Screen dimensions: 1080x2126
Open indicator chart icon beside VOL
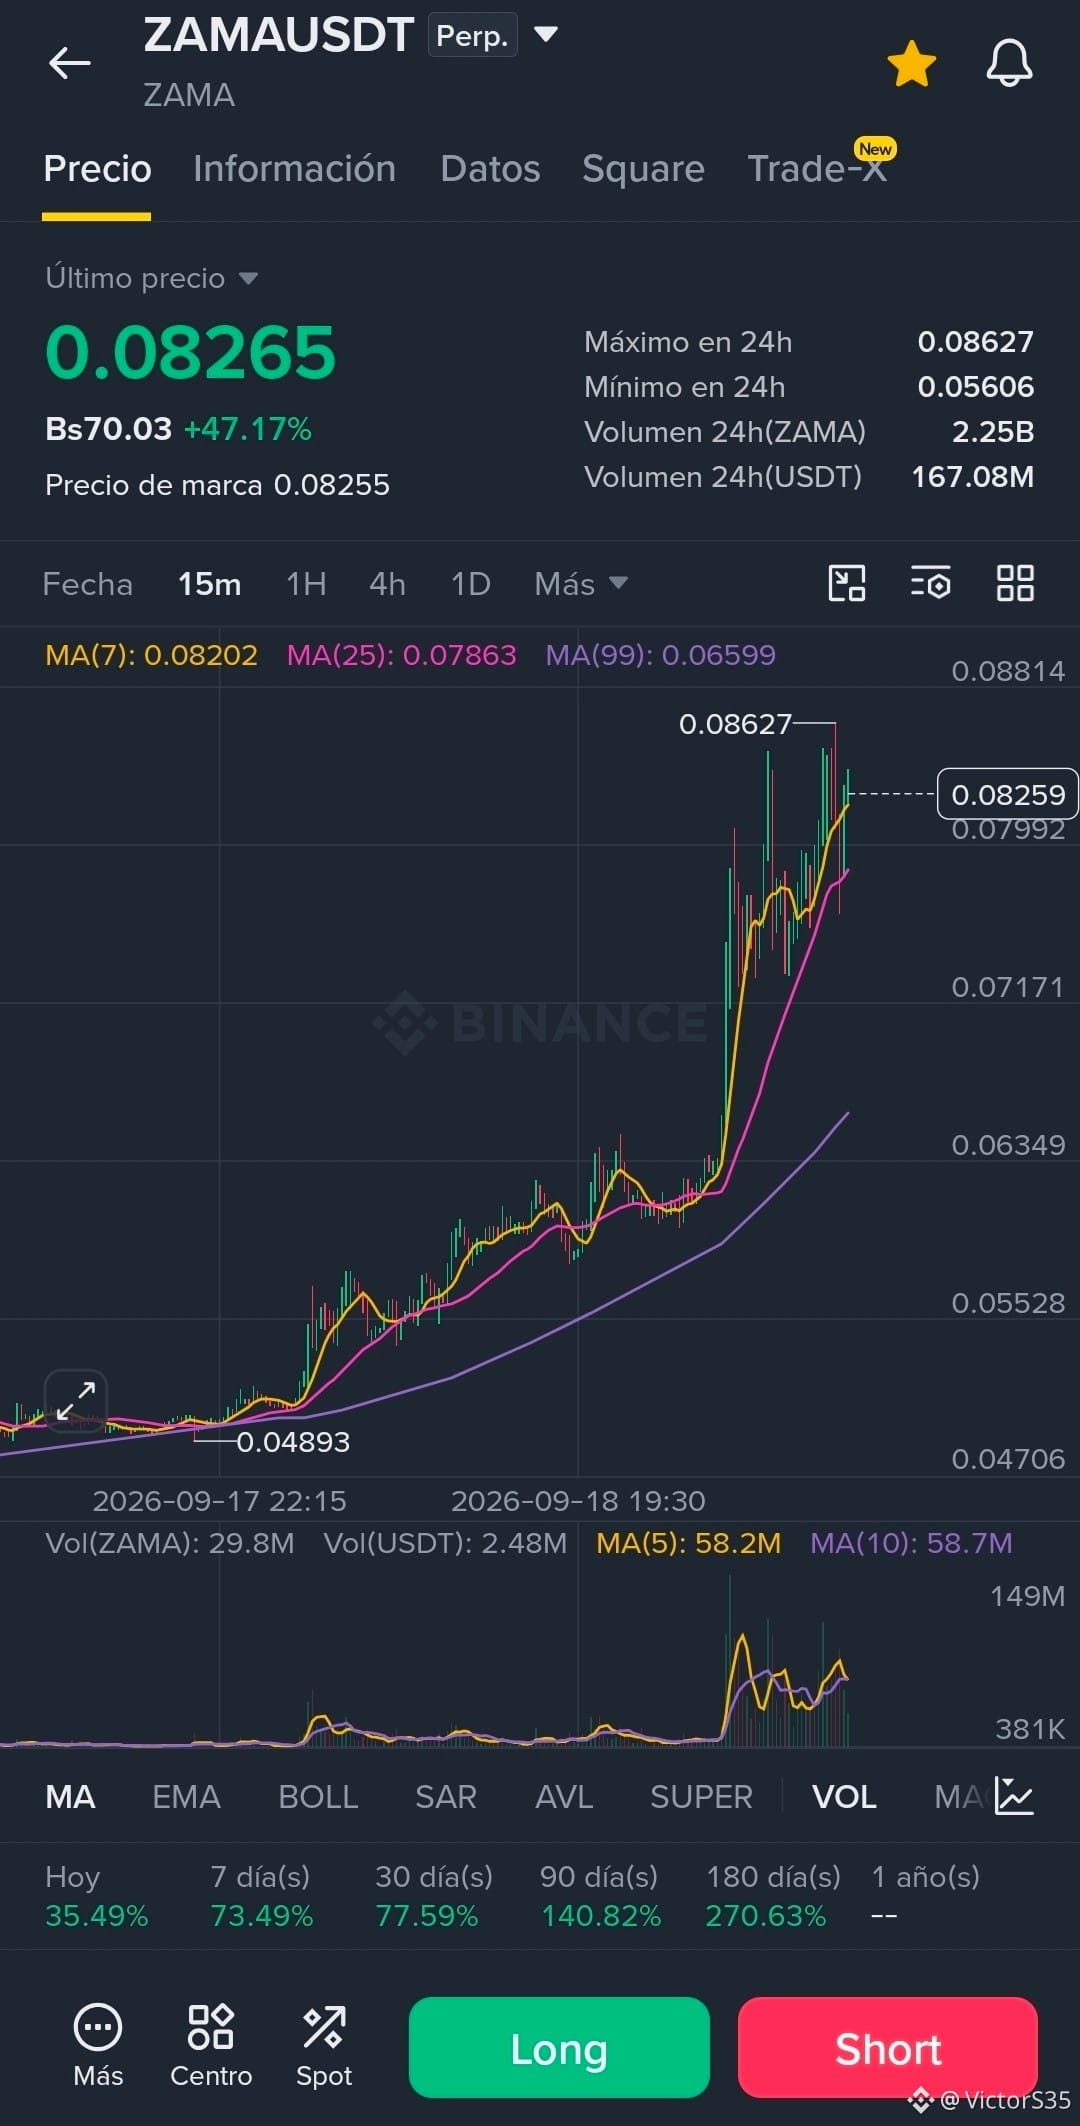pos(1014,1796)
